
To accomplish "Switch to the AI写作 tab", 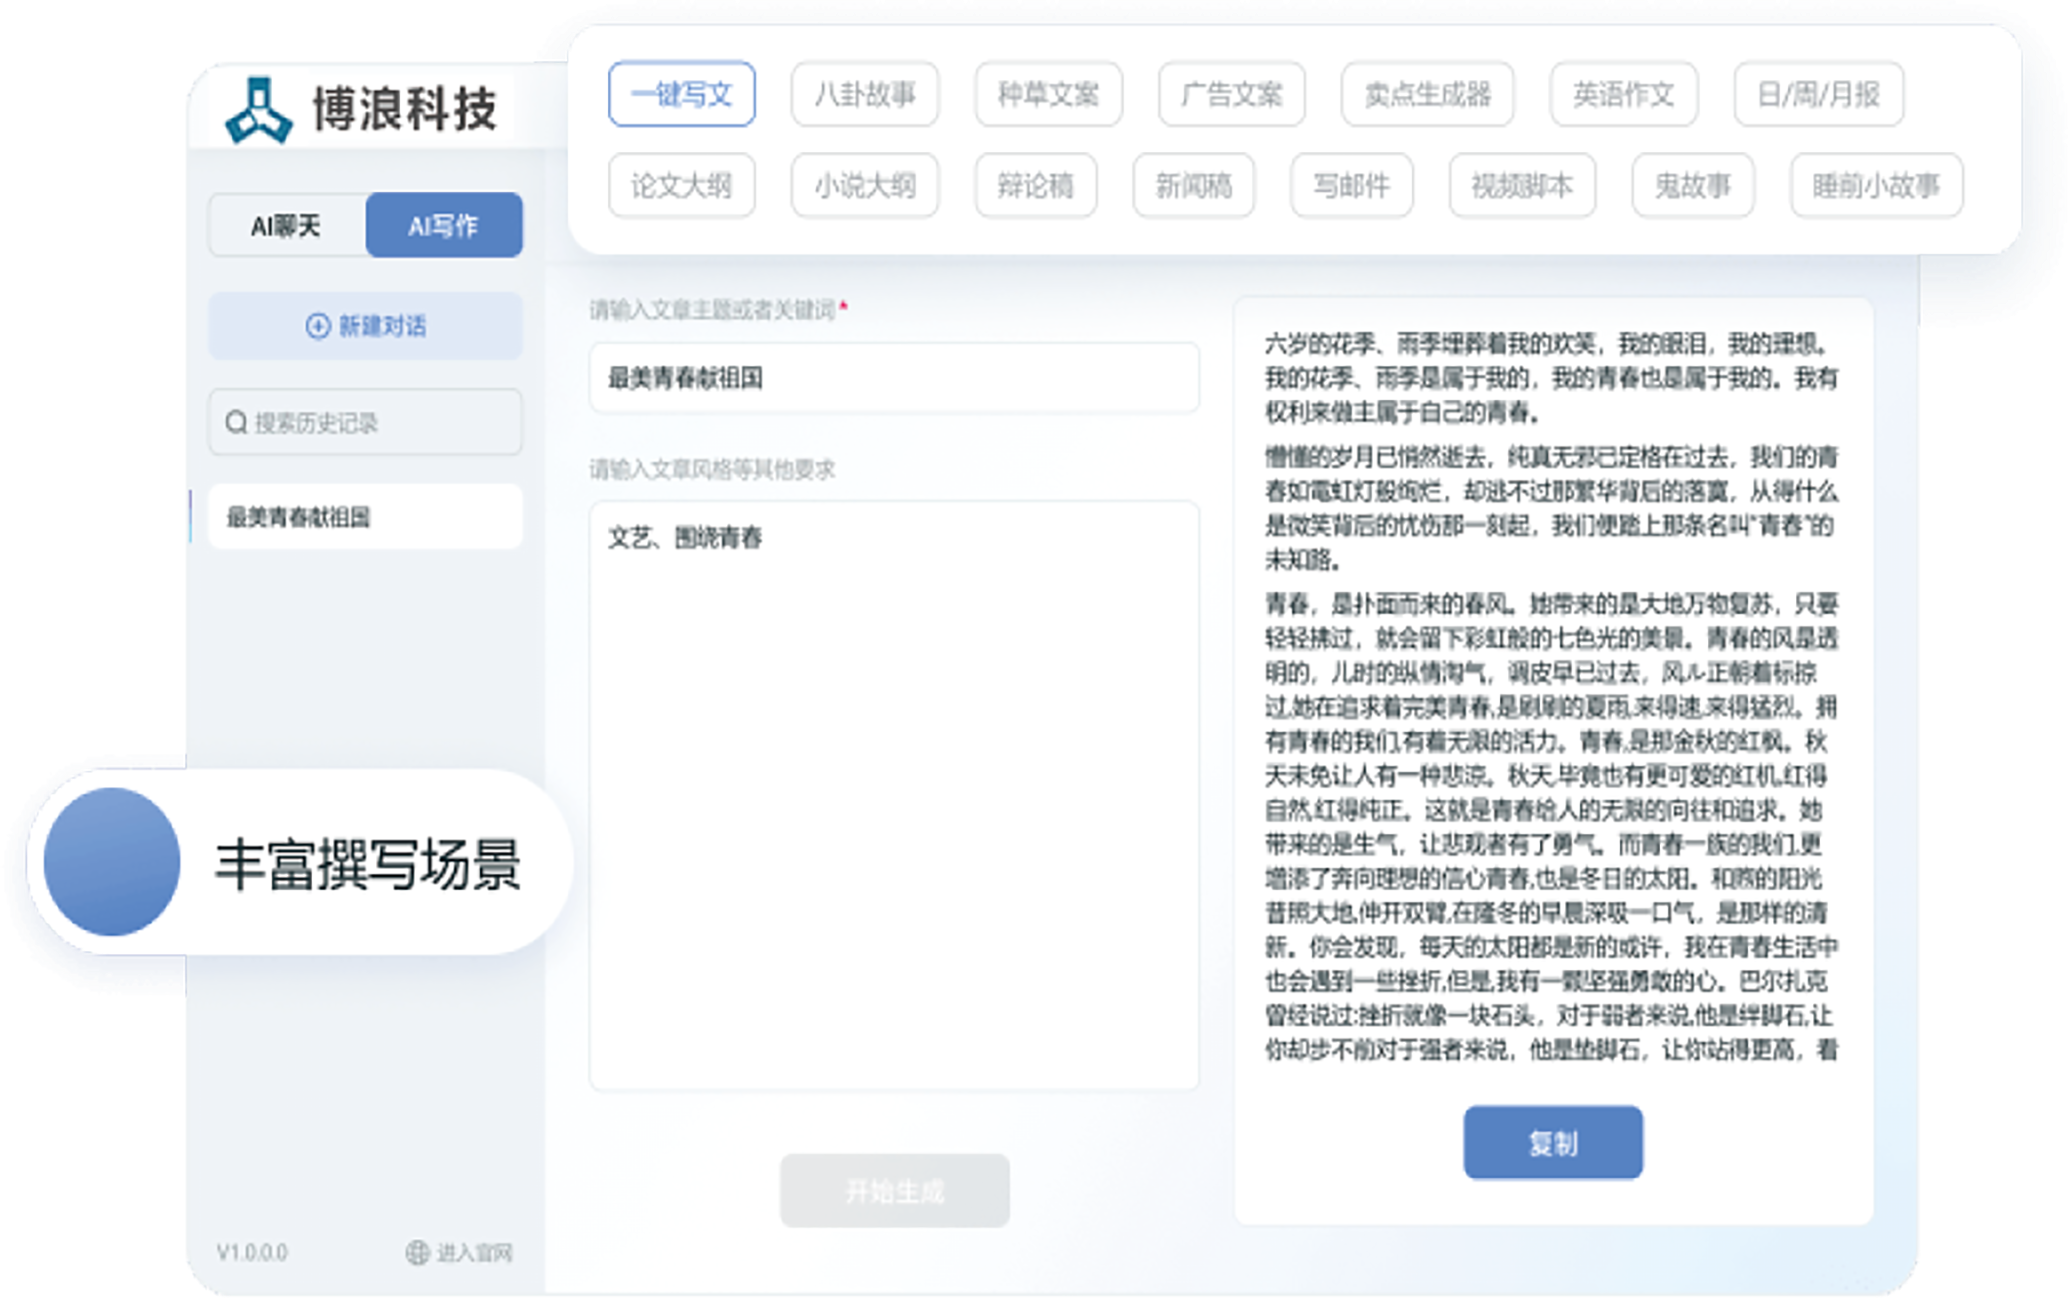I will point(443,226).
